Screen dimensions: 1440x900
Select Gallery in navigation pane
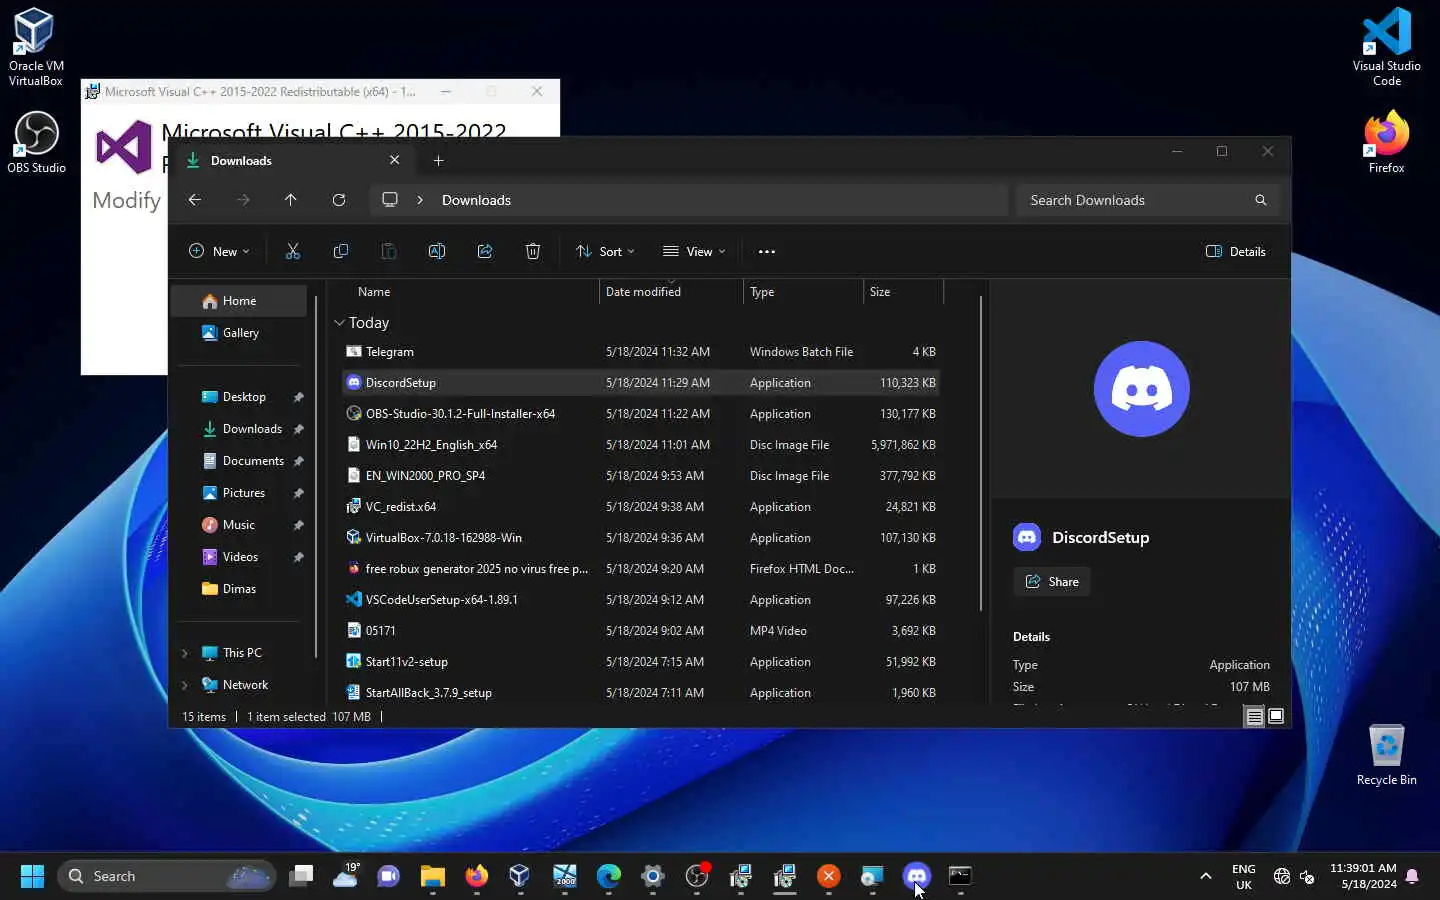coord(238,333)
